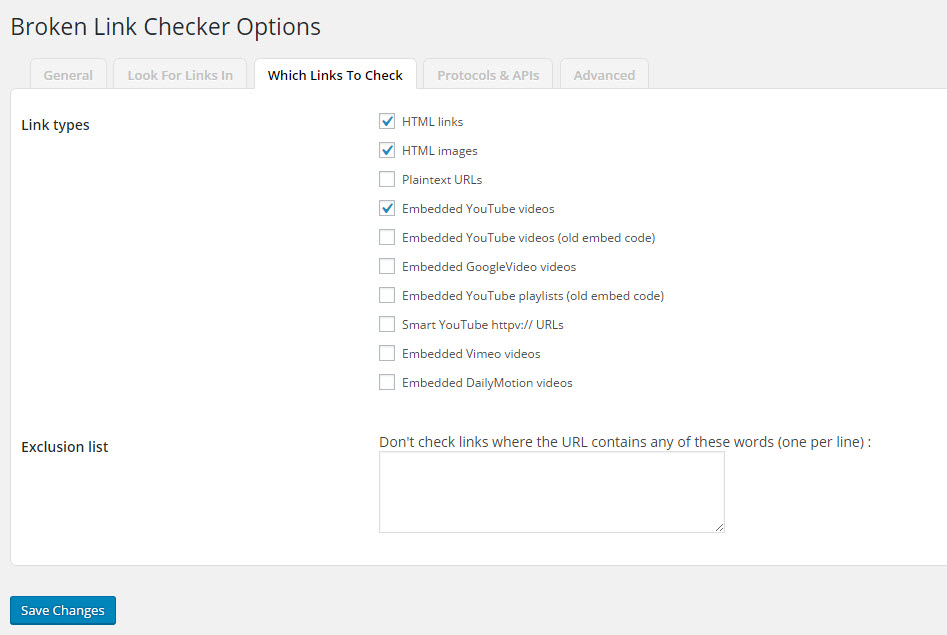Go to the Protocols & APIs tab
947x635 pixels.
(x=488, y=75)
